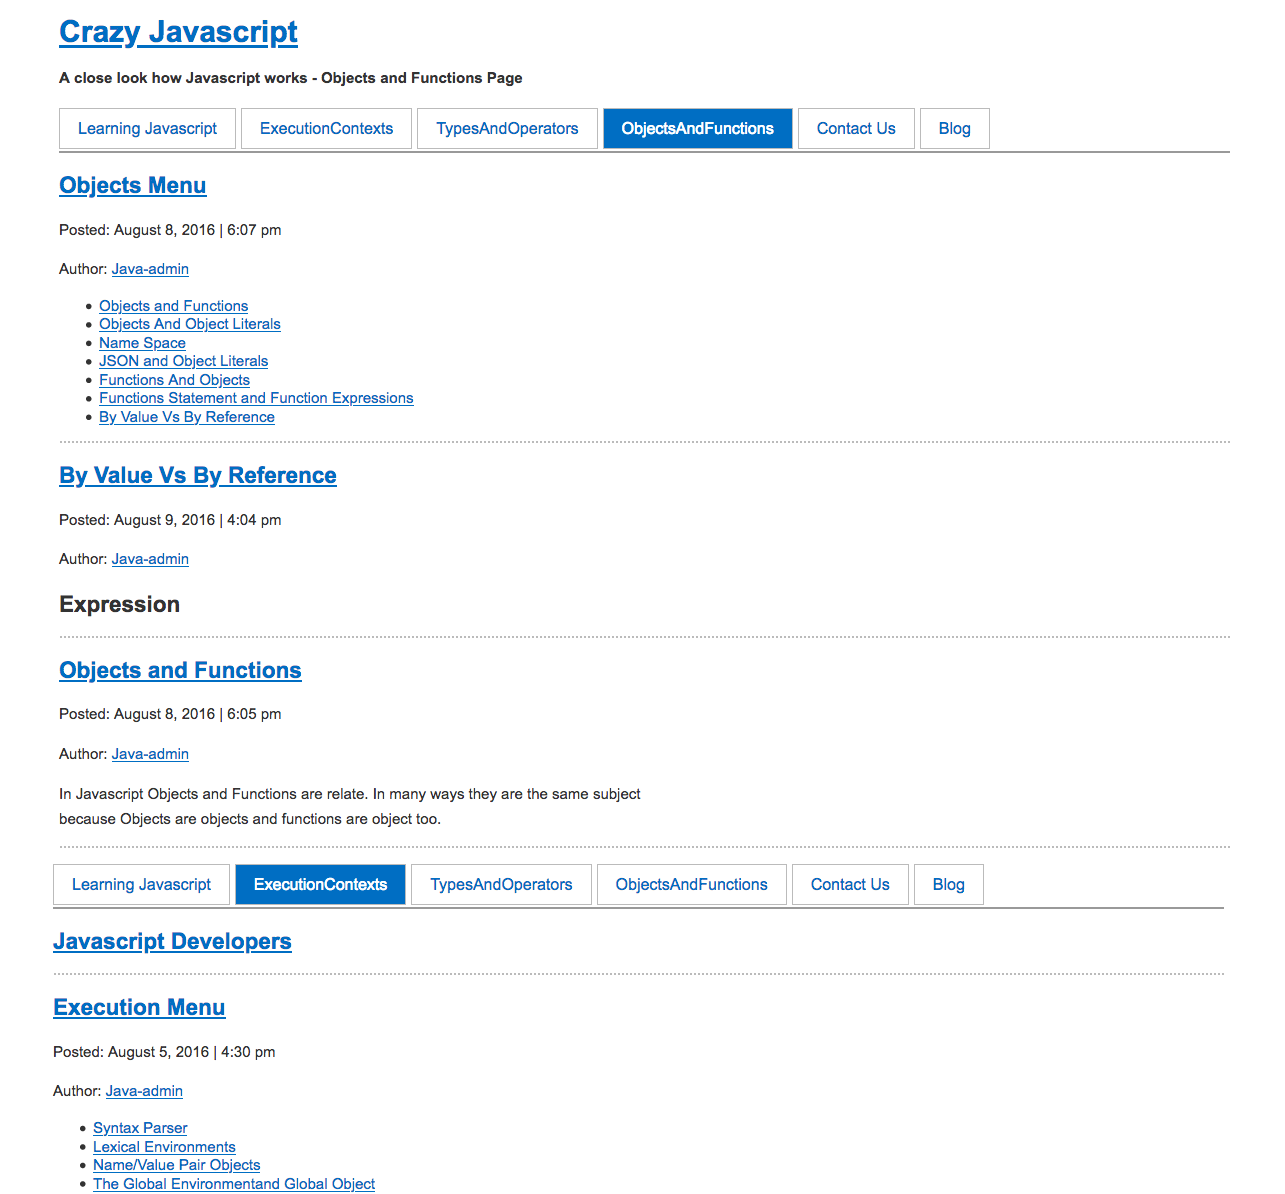Click the Name Space list link
Screen dimensions: 1285x1194
[142, 343]
